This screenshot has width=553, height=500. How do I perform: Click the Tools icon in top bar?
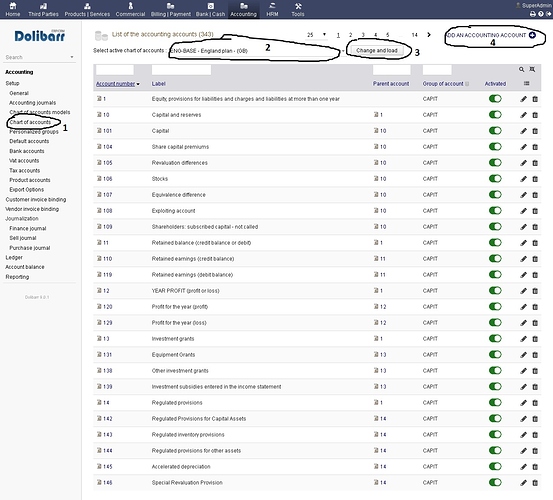coord(298,6)
